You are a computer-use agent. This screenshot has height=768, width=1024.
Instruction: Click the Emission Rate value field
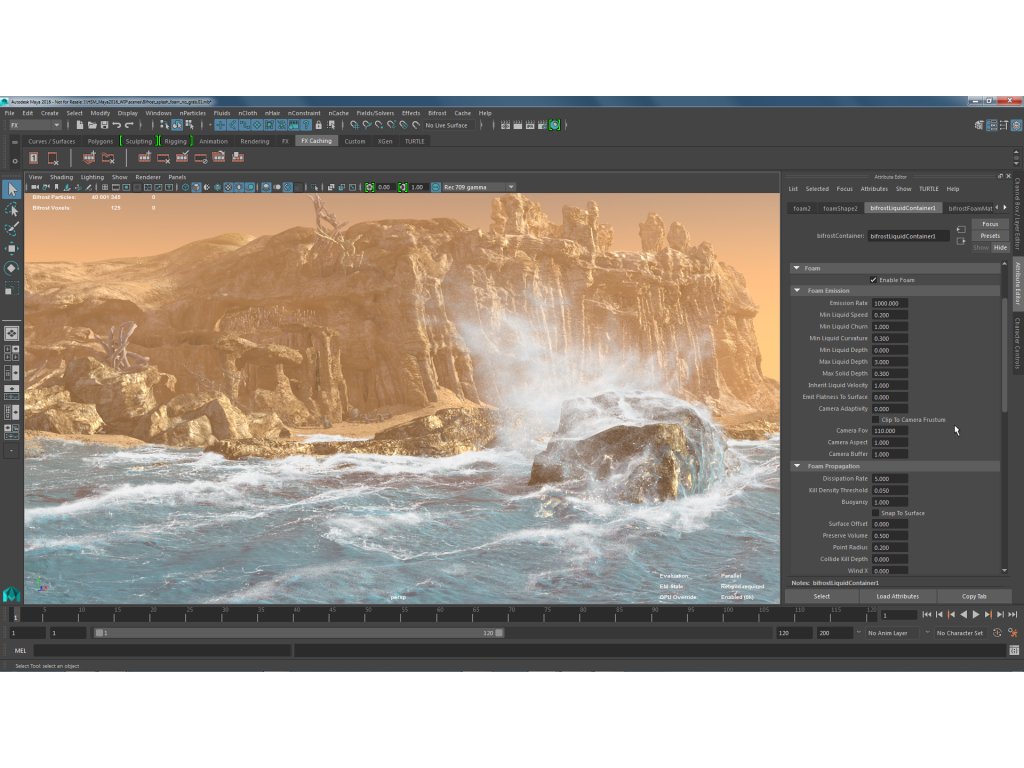(x=889, y=303)
